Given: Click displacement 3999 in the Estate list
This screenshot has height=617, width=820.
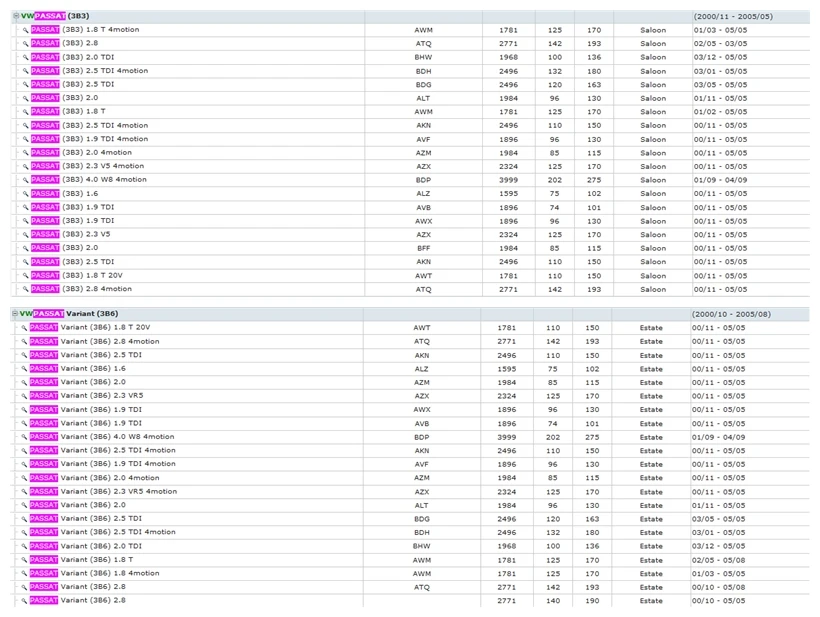Looking at the screenshot, I should click(506, 437).
